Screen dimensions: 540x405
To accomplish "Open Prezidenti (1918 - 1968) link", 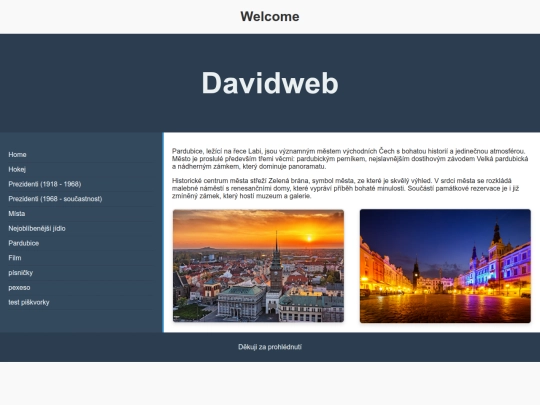I will click(45, 184).
